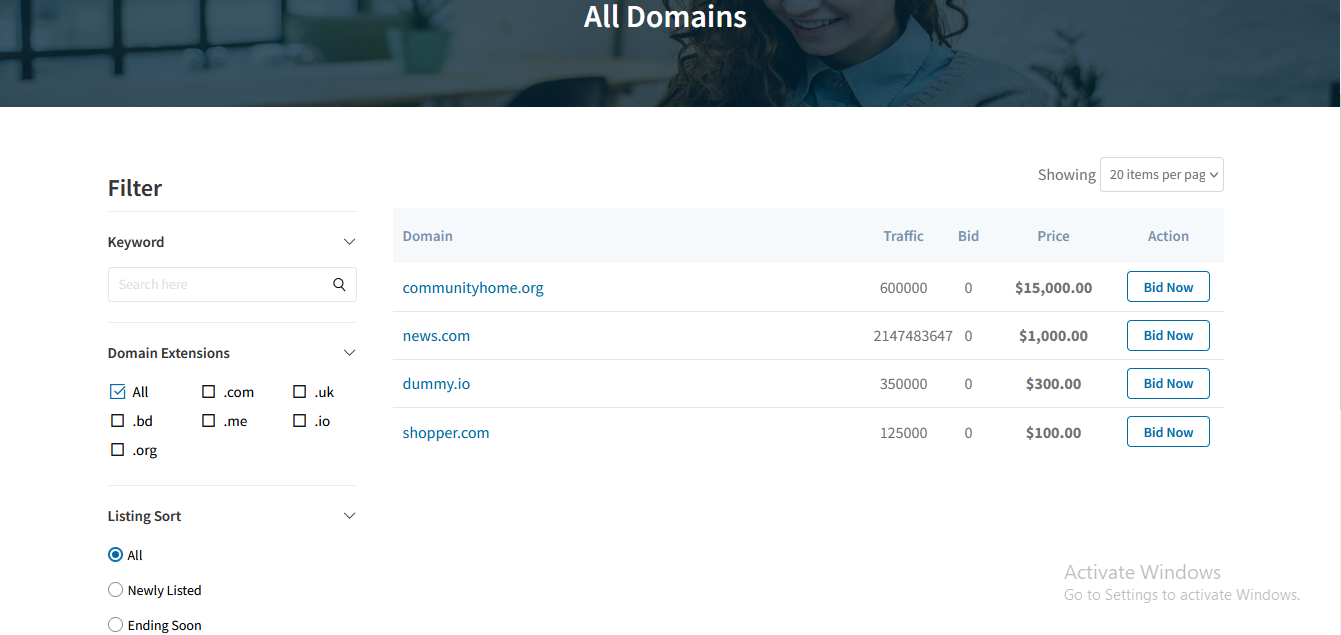The width and height of the screenshot is (1341, 635).
Task: Click the $1,000.00 price value
Action: coord(1053,336)
